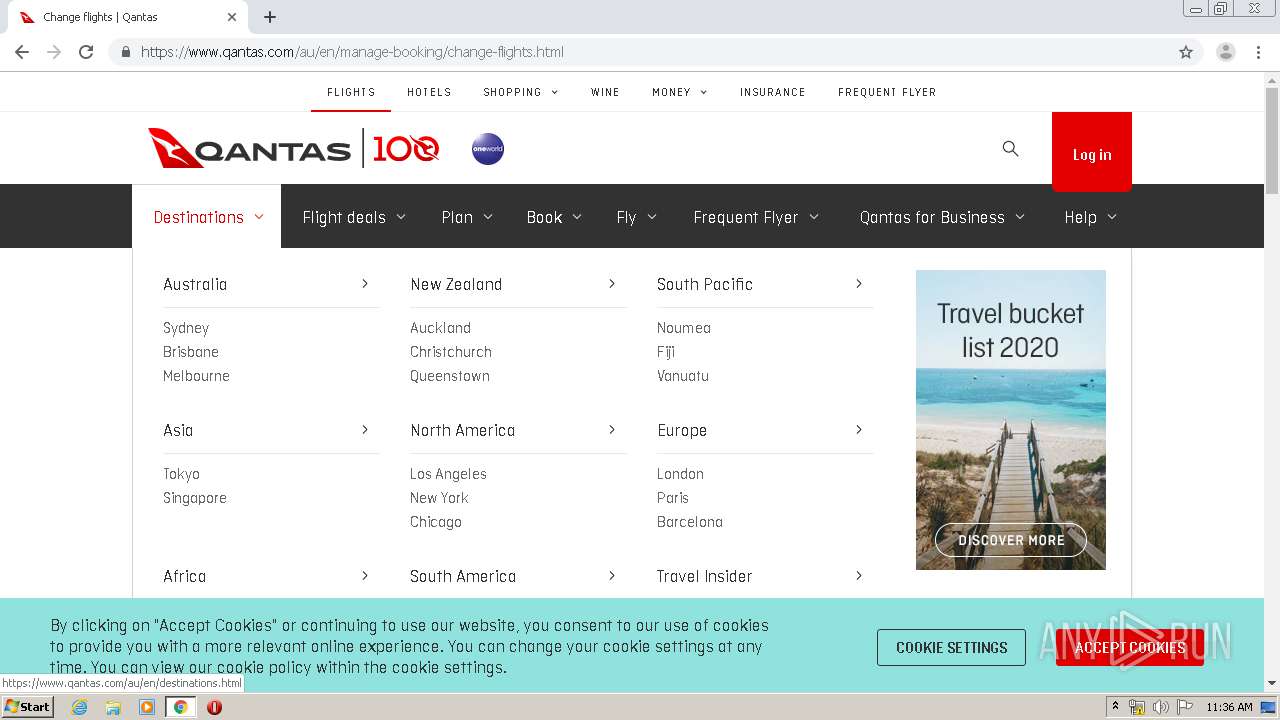Screen dimensions: 1280x720
Task: Open the Money dropdown in top bar
Action: pyautogui.click(x=680, y=92)
